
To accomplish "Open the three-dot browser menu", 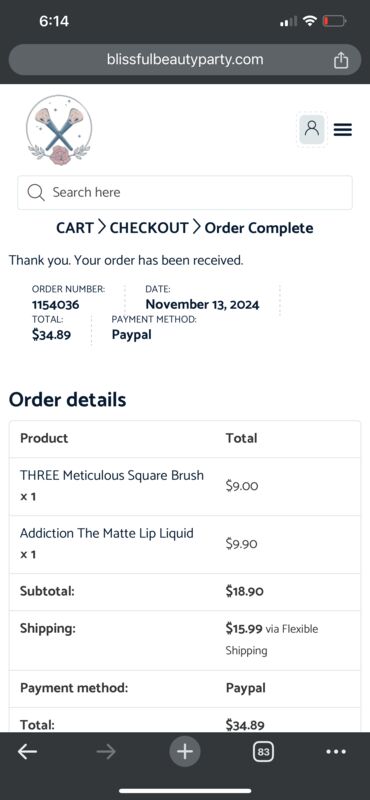I will [x=336, y=752].
